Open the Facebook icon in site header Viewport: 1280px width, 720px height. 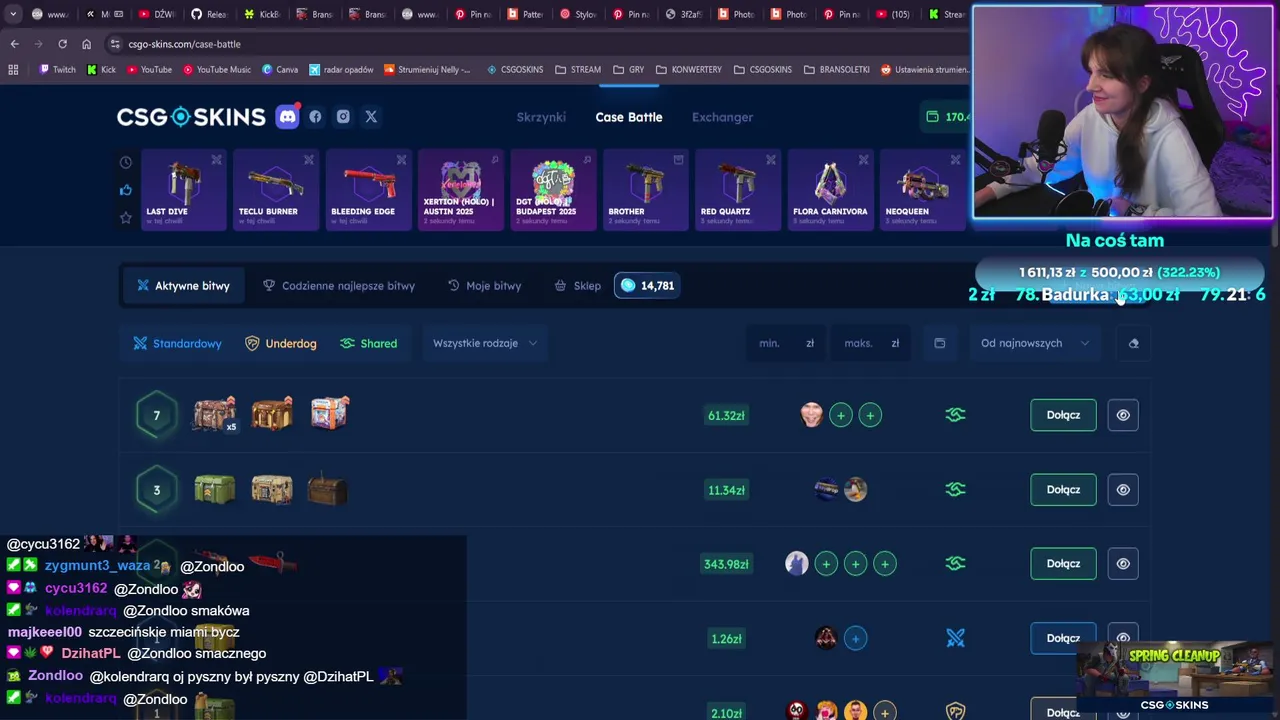coord(315,117)
